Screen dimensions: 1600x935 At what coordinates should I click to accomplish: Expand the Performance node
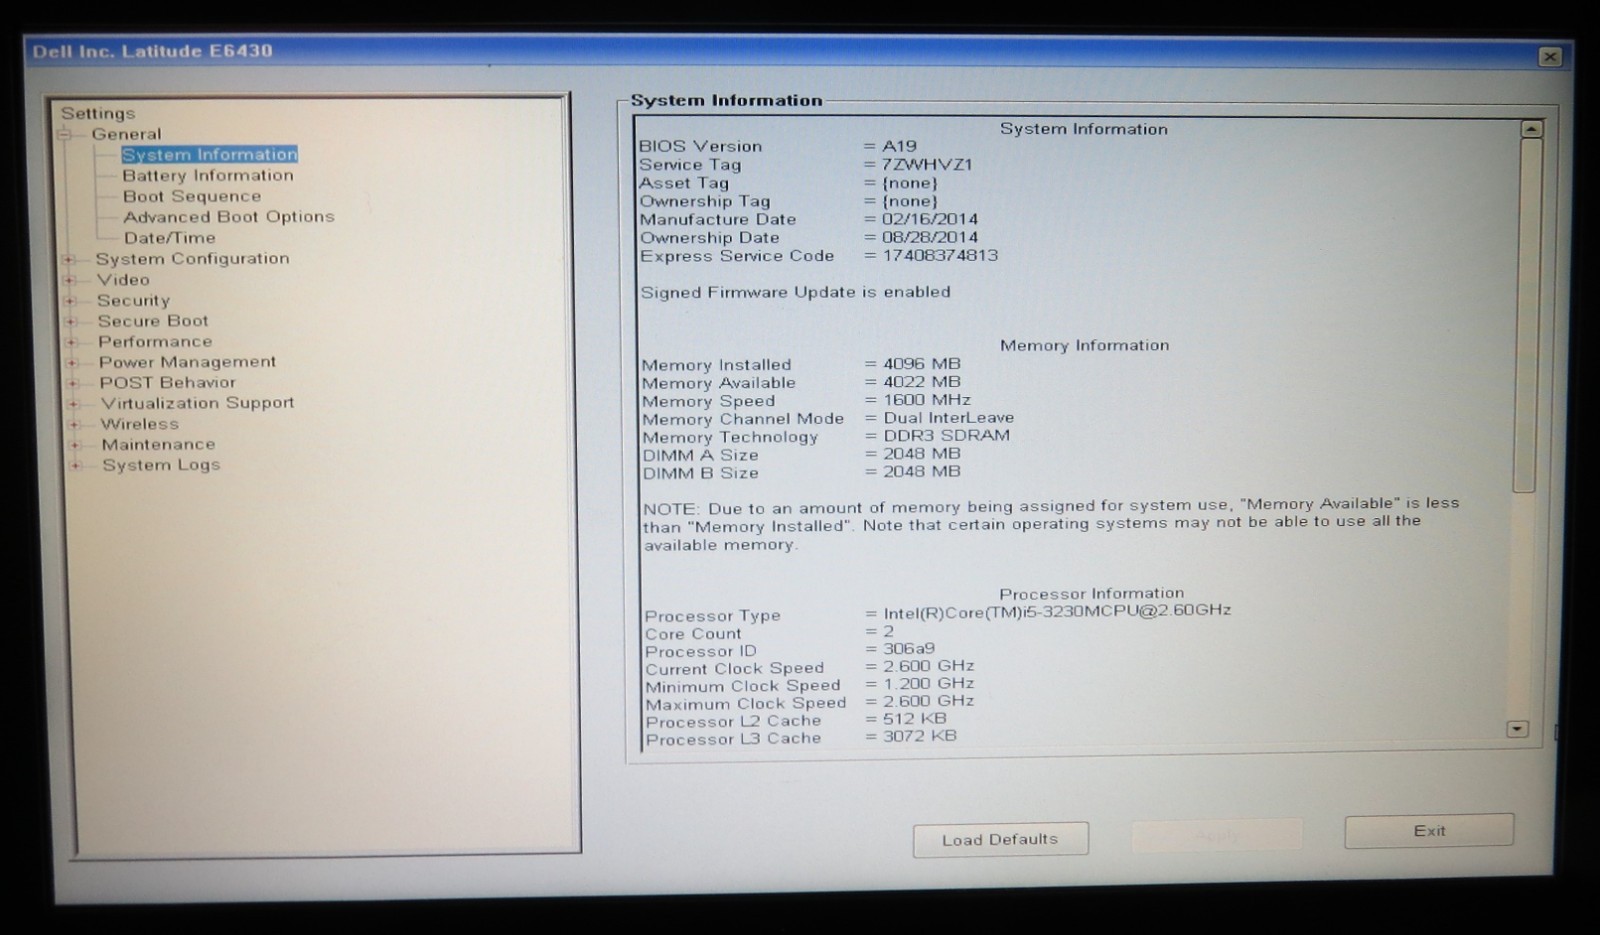tap(71, 342)
